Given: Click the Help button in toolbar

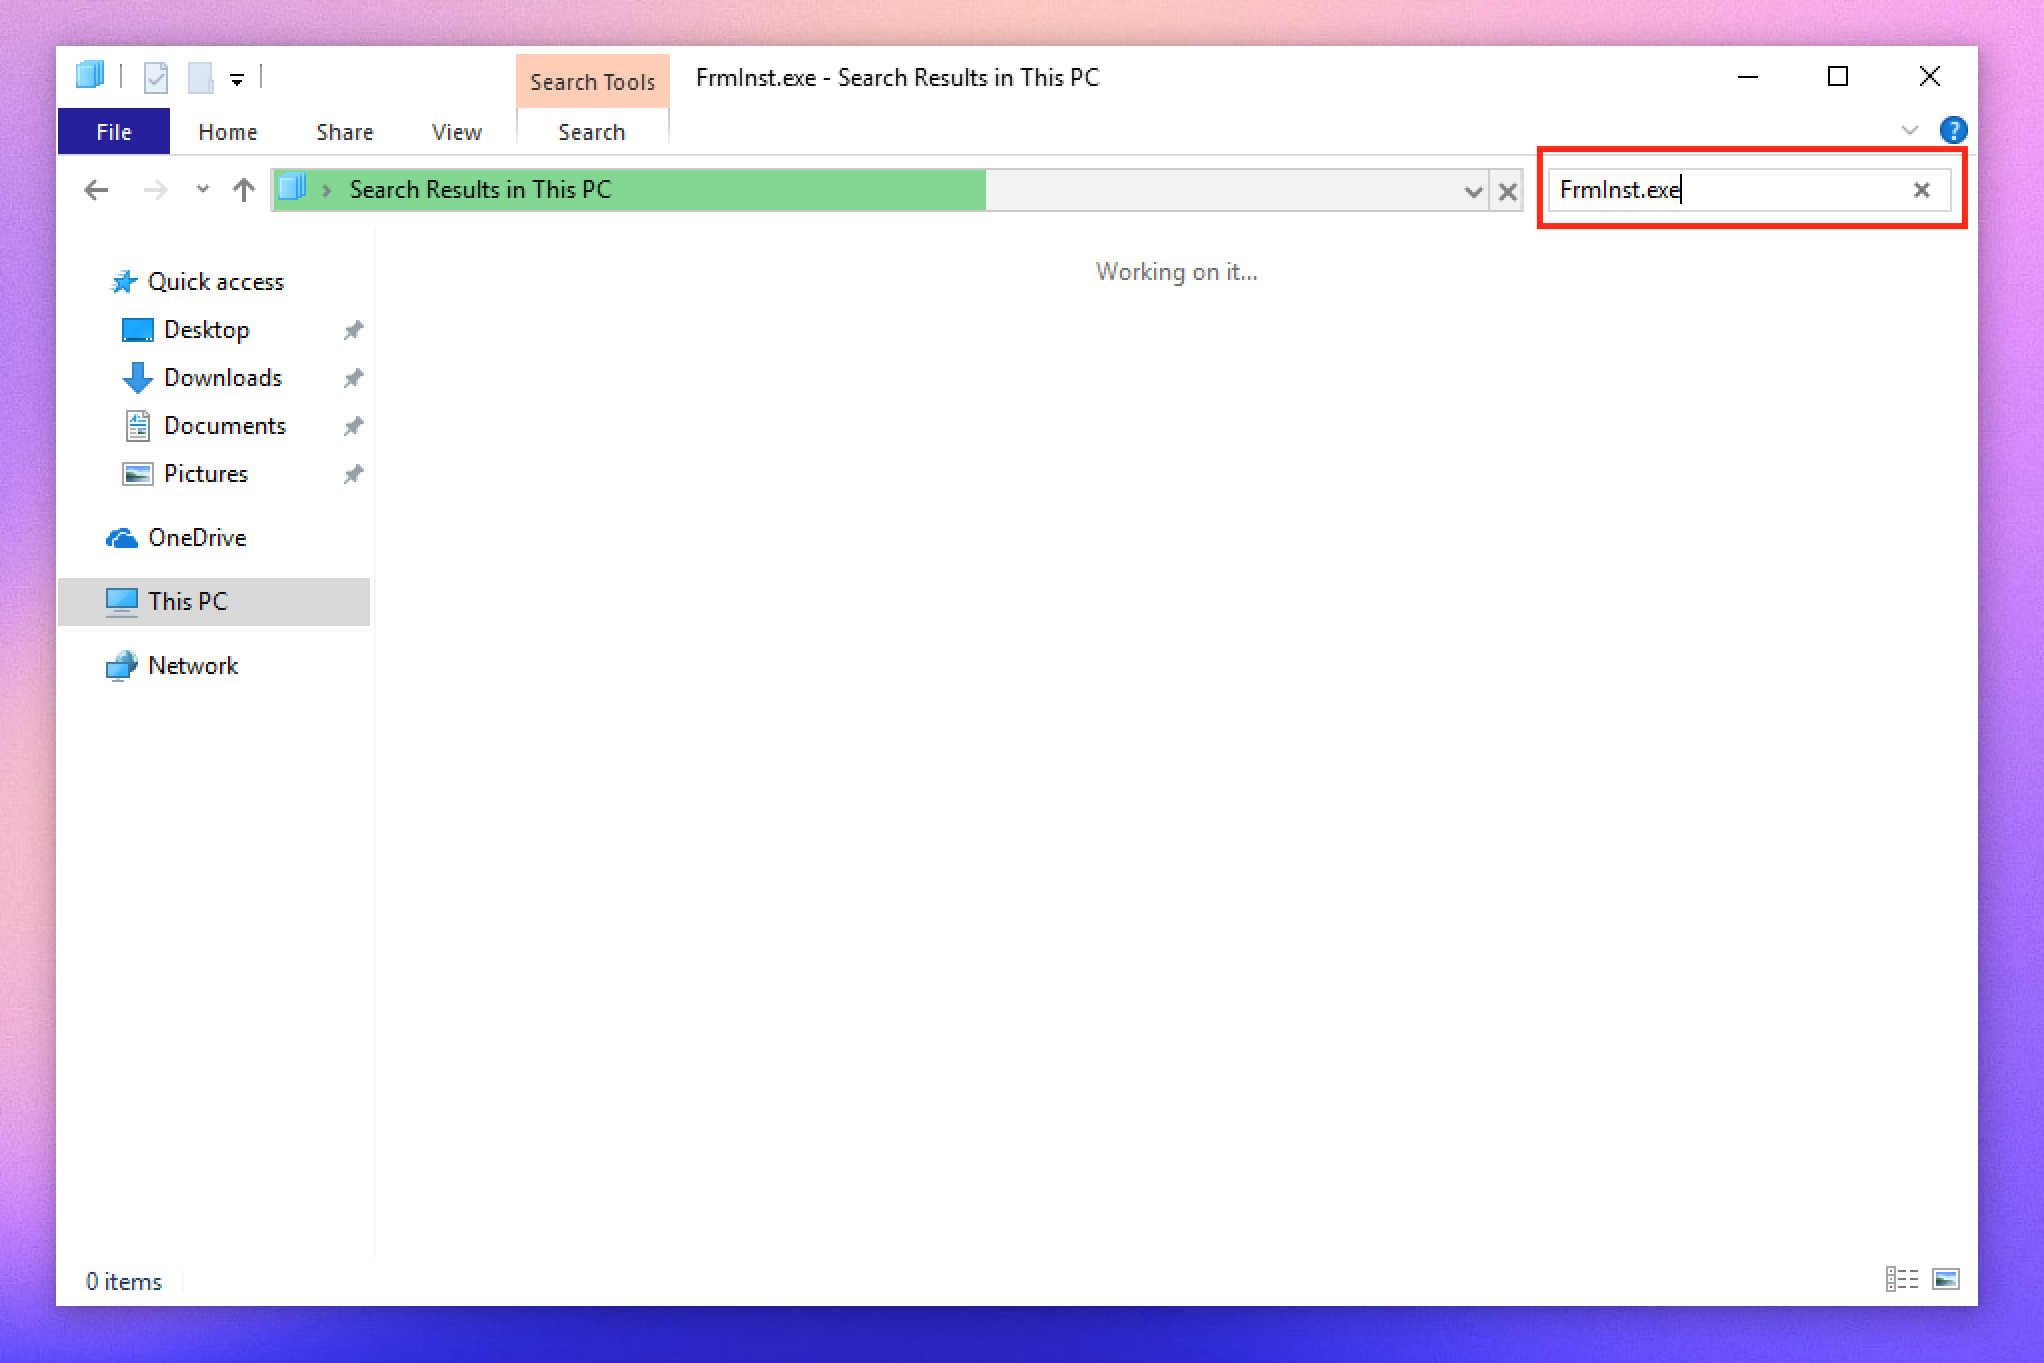Looking at the screenshot, I should (x=1951, y=129).
